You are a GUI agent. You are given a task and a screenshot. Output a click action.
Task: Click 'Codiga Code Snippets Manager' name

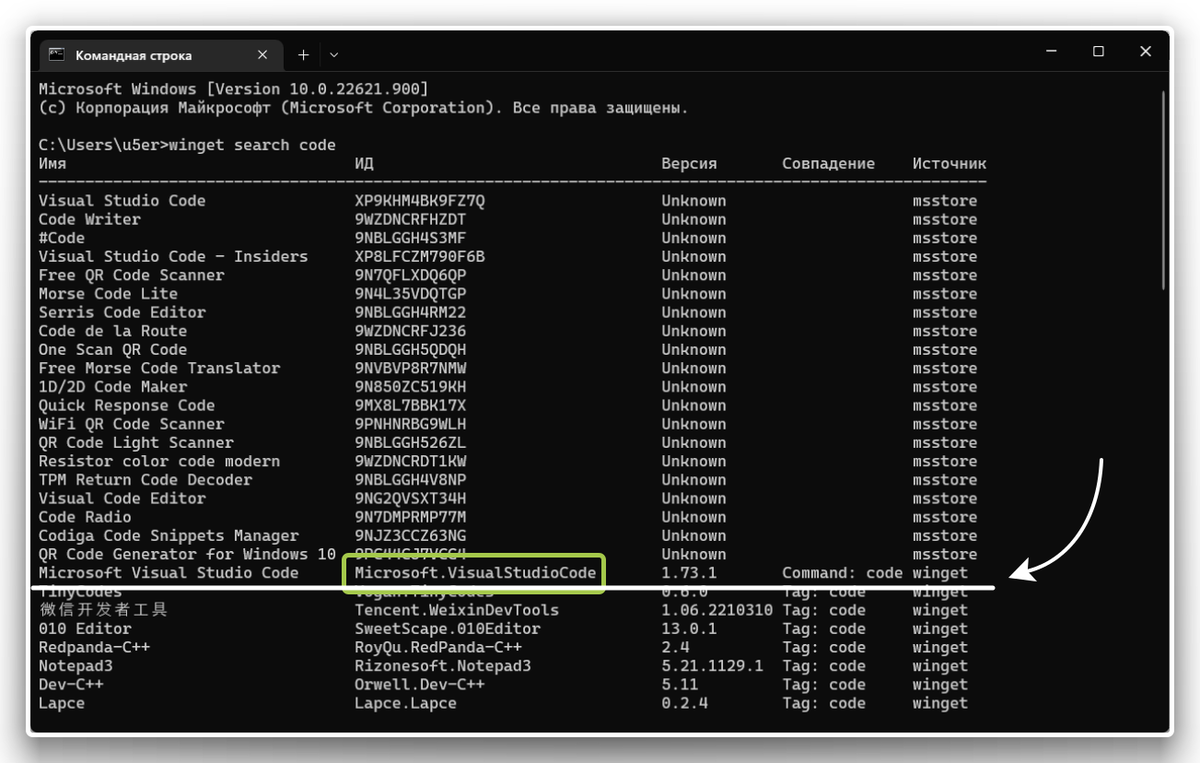tap(169, 536)
